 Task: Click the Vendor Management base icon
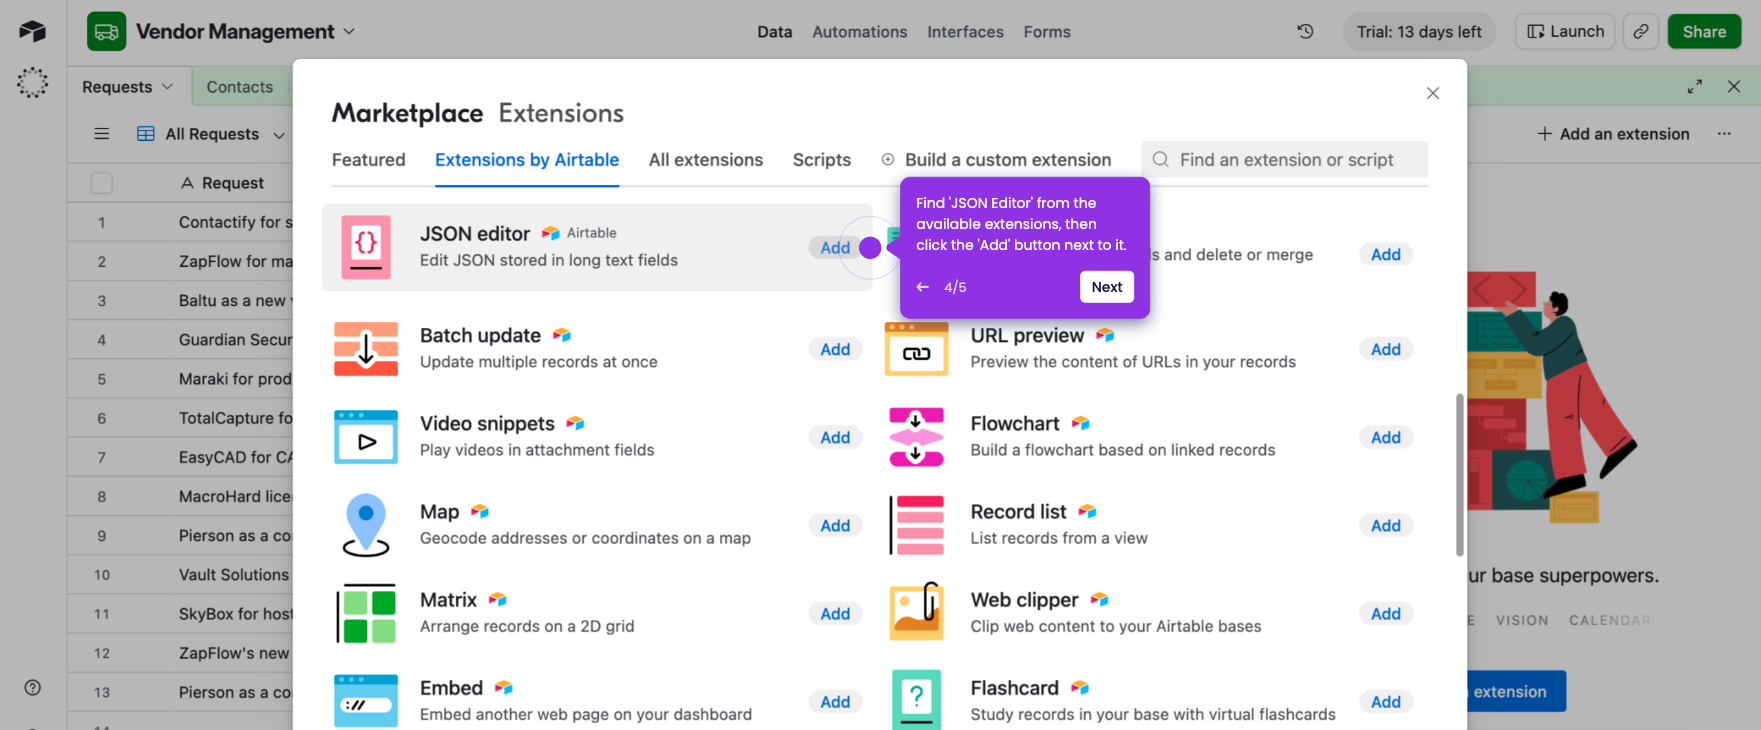(x=107, y=31)
